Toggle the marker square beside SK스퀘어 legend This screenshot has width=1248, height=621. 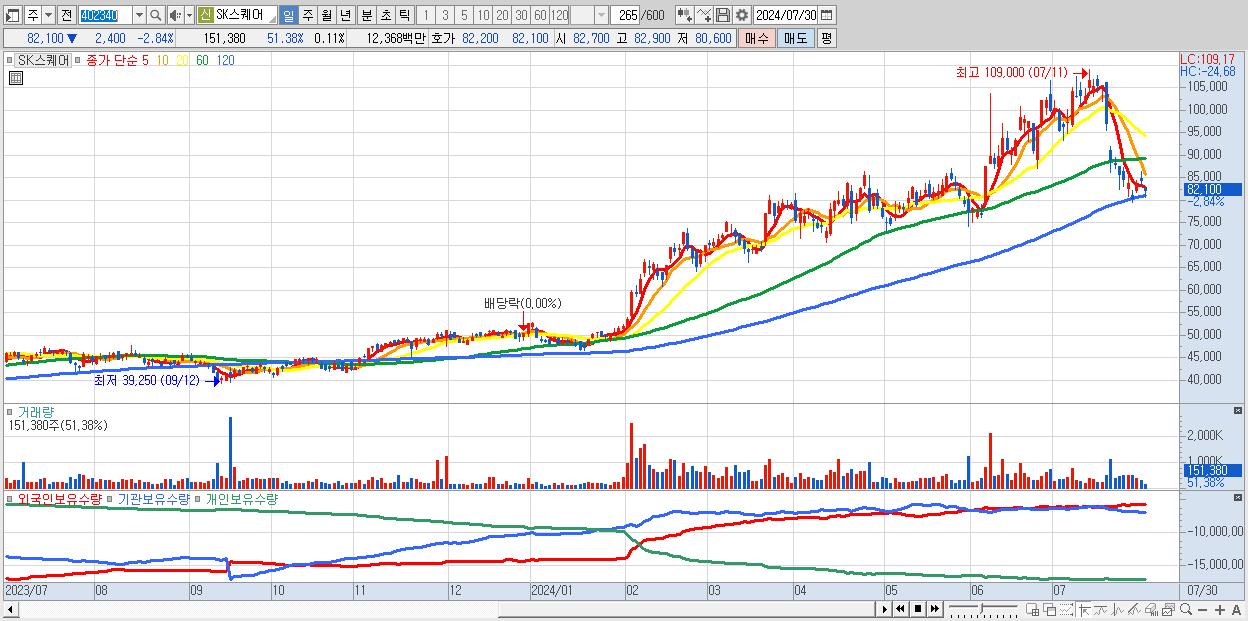(x=11, y=60)
